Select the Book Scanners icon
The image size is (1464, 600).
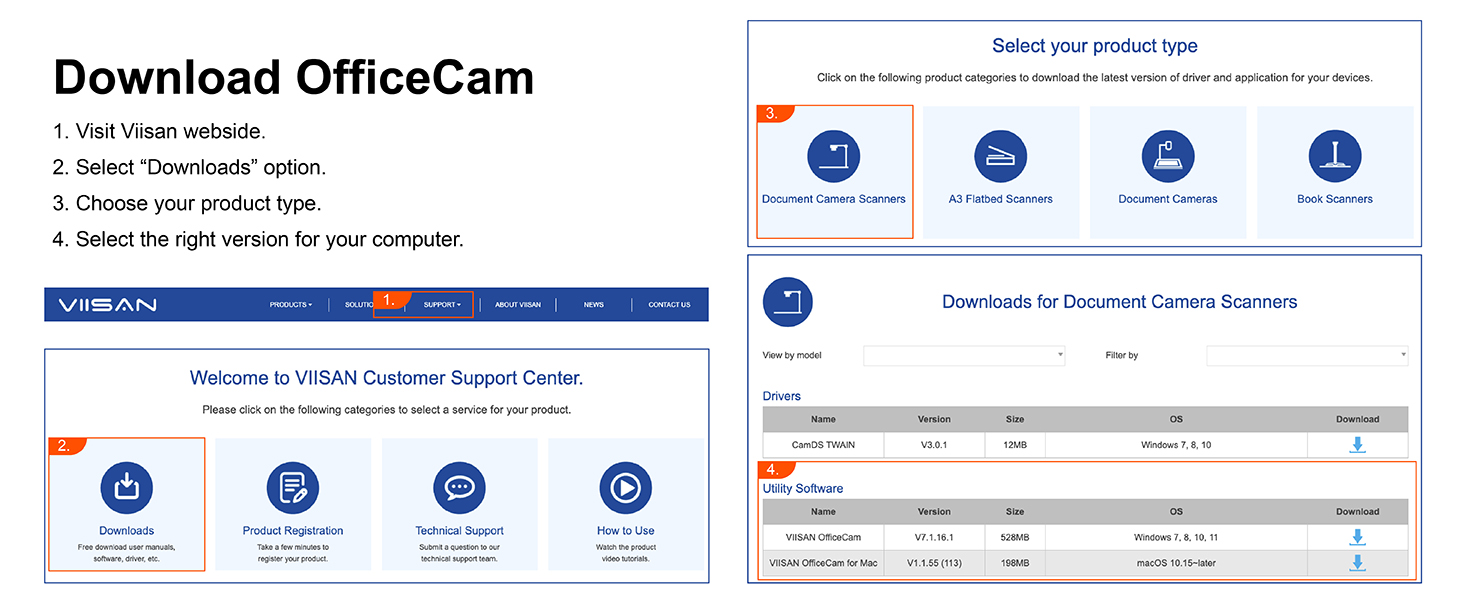pos(1335,156)
